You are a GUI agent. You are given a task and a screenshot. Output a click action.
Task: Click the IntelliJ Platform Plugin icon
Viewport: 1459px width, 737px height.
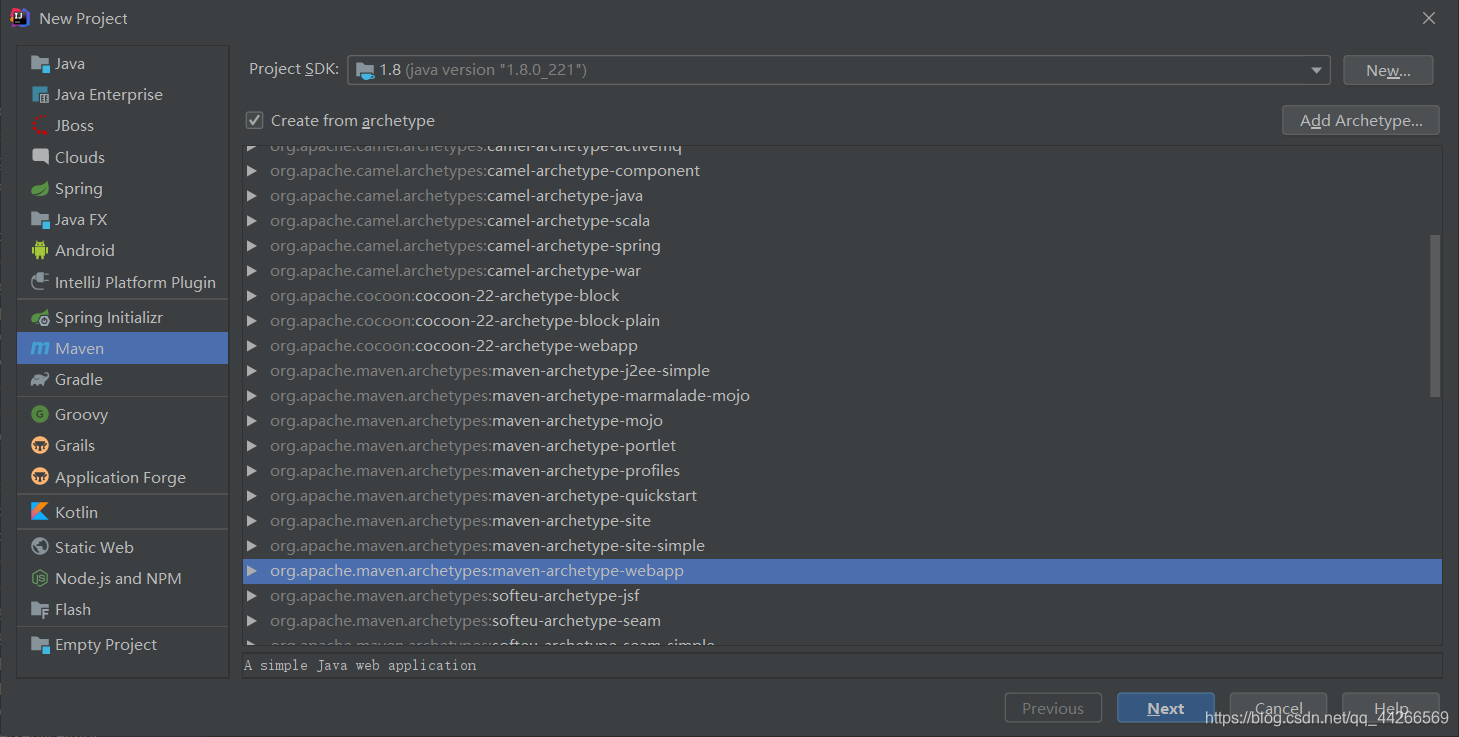[x=40, y=282]
